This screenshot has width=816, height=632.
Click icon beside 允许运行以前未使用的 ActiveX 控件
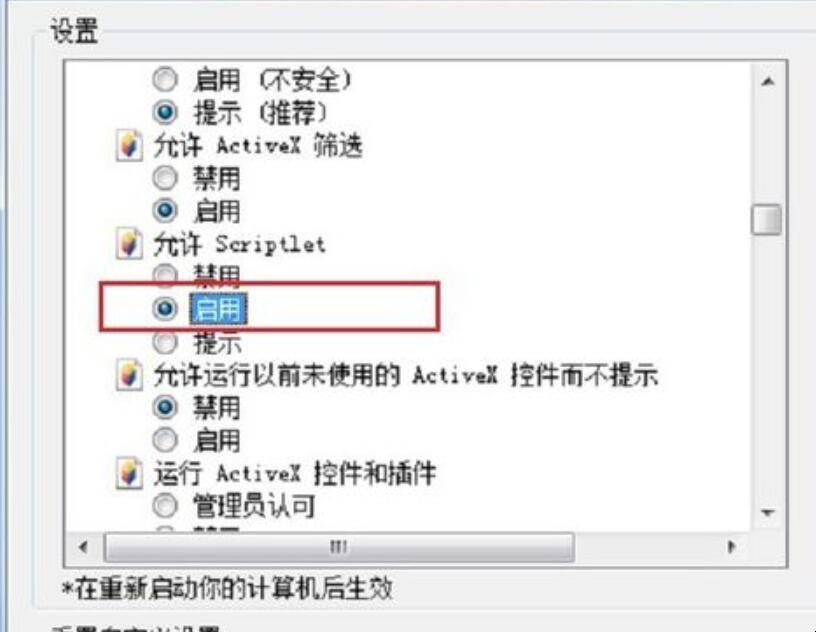[x=129, y=374]
